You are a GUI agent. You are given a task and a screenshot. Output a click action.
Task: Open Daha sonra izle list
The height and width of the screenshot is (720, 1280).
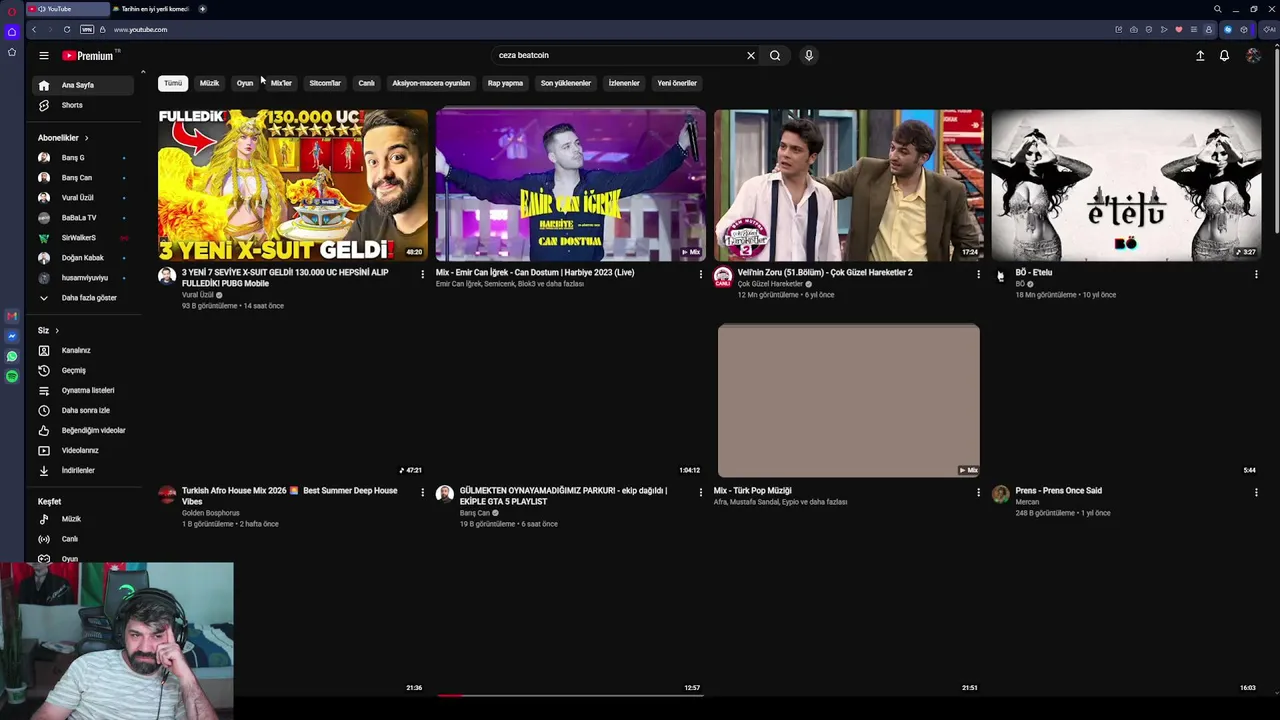(82, 410)
